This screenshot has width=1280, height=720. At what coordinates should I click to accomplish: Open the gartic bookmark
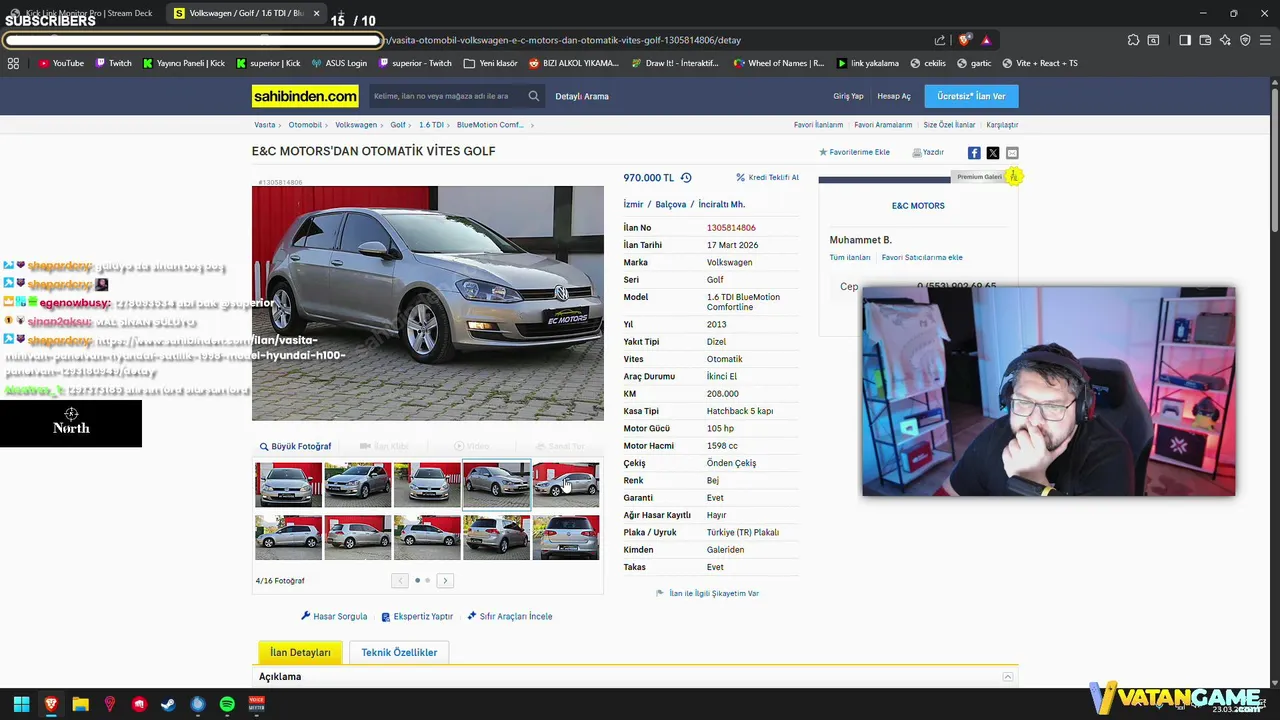pyautogui.click(x=974, y=63)
